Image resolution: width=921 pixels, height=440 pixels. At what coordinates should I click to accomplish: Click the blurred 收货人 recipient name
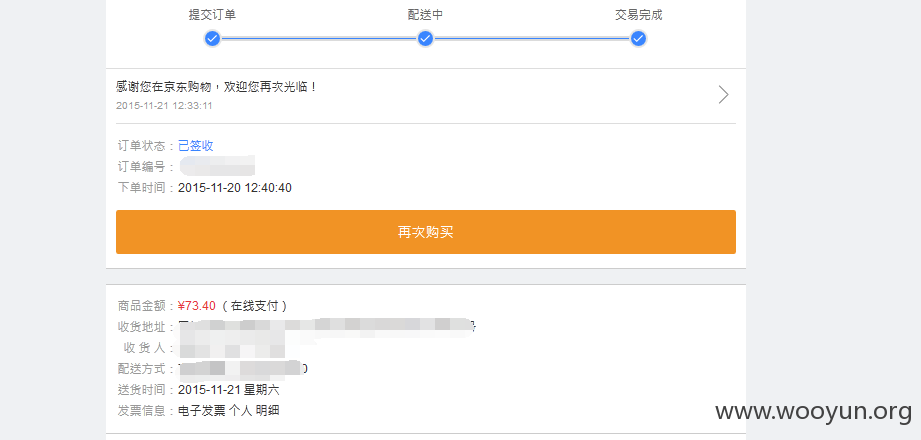pos(231,348)
